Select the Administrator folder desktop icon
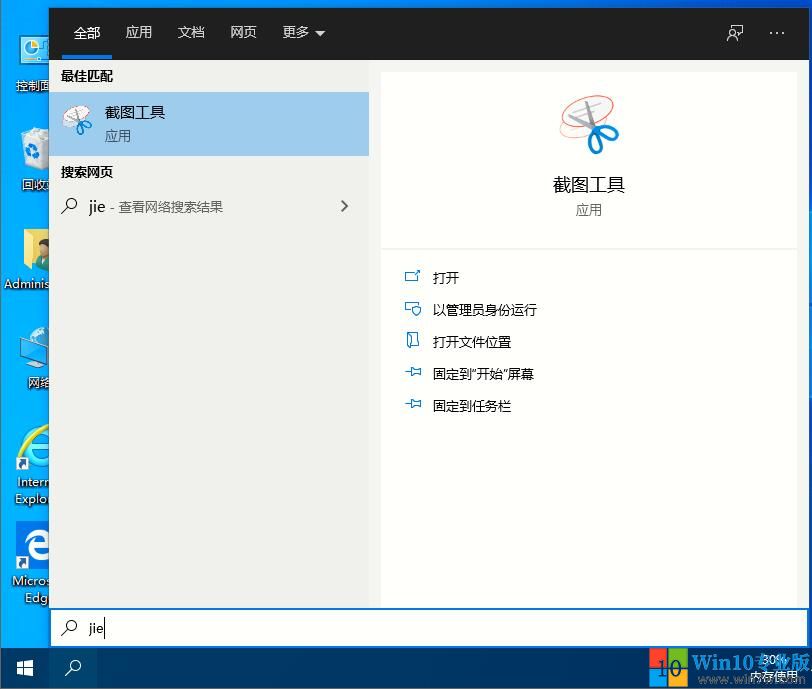The height and width of the screenshot is (689, 812). coord(27,259)
